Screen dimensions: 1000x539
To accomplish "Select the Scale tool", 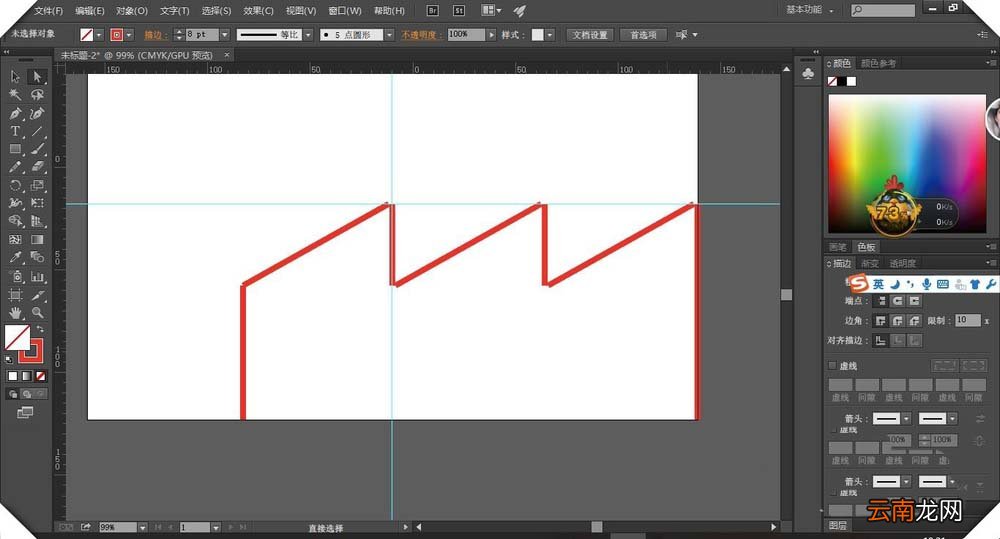I will 37,186.
